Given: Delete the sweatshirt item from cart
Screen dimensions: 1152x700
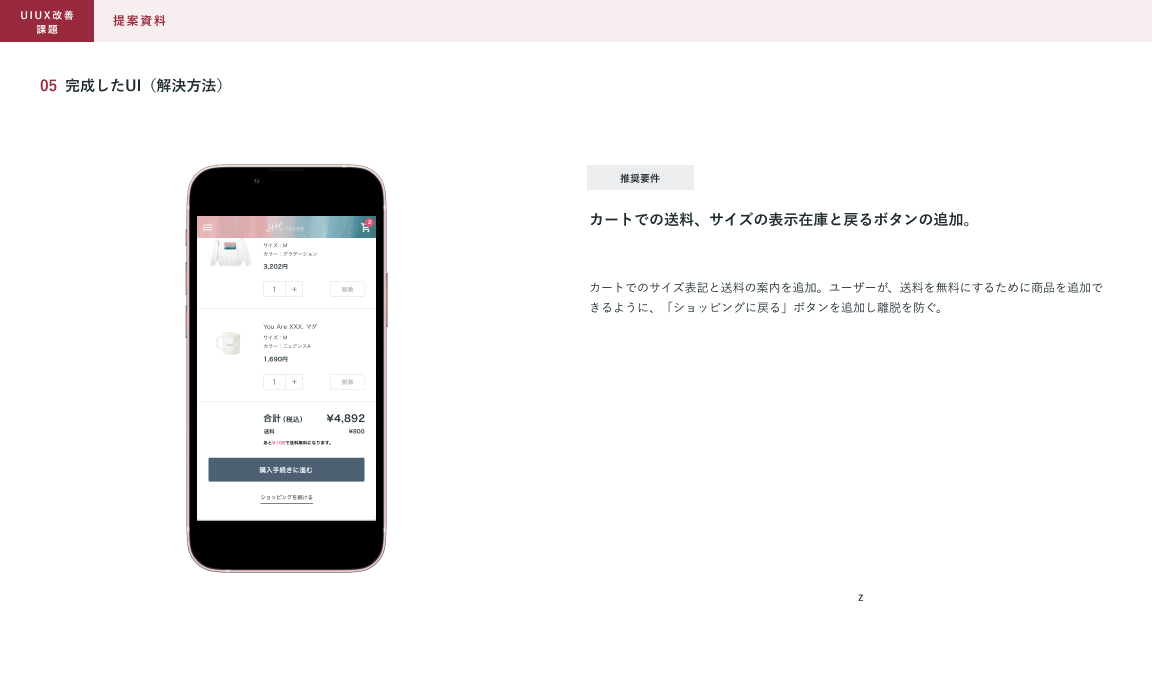Looking at the screenshot, I should click(x=347, y=289).
